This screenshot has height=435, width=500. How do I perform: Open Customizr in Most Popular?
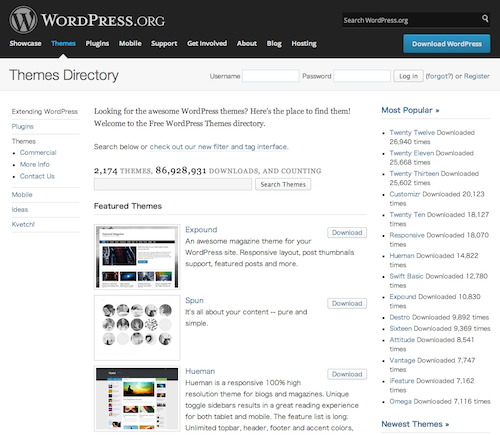[405, 194]
